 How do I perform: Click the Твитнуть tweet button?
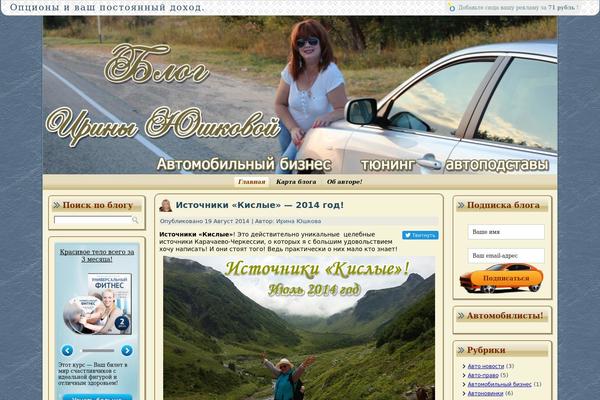[x=420, y=235]
